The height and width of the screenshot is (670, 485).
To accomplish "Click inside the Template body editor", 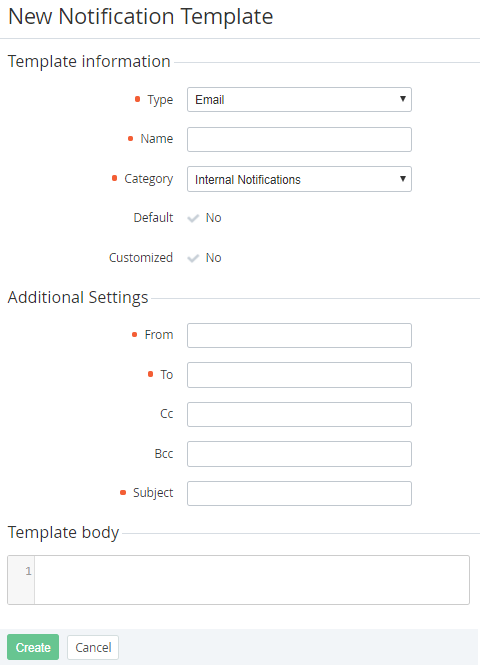I will coord(252,580).
